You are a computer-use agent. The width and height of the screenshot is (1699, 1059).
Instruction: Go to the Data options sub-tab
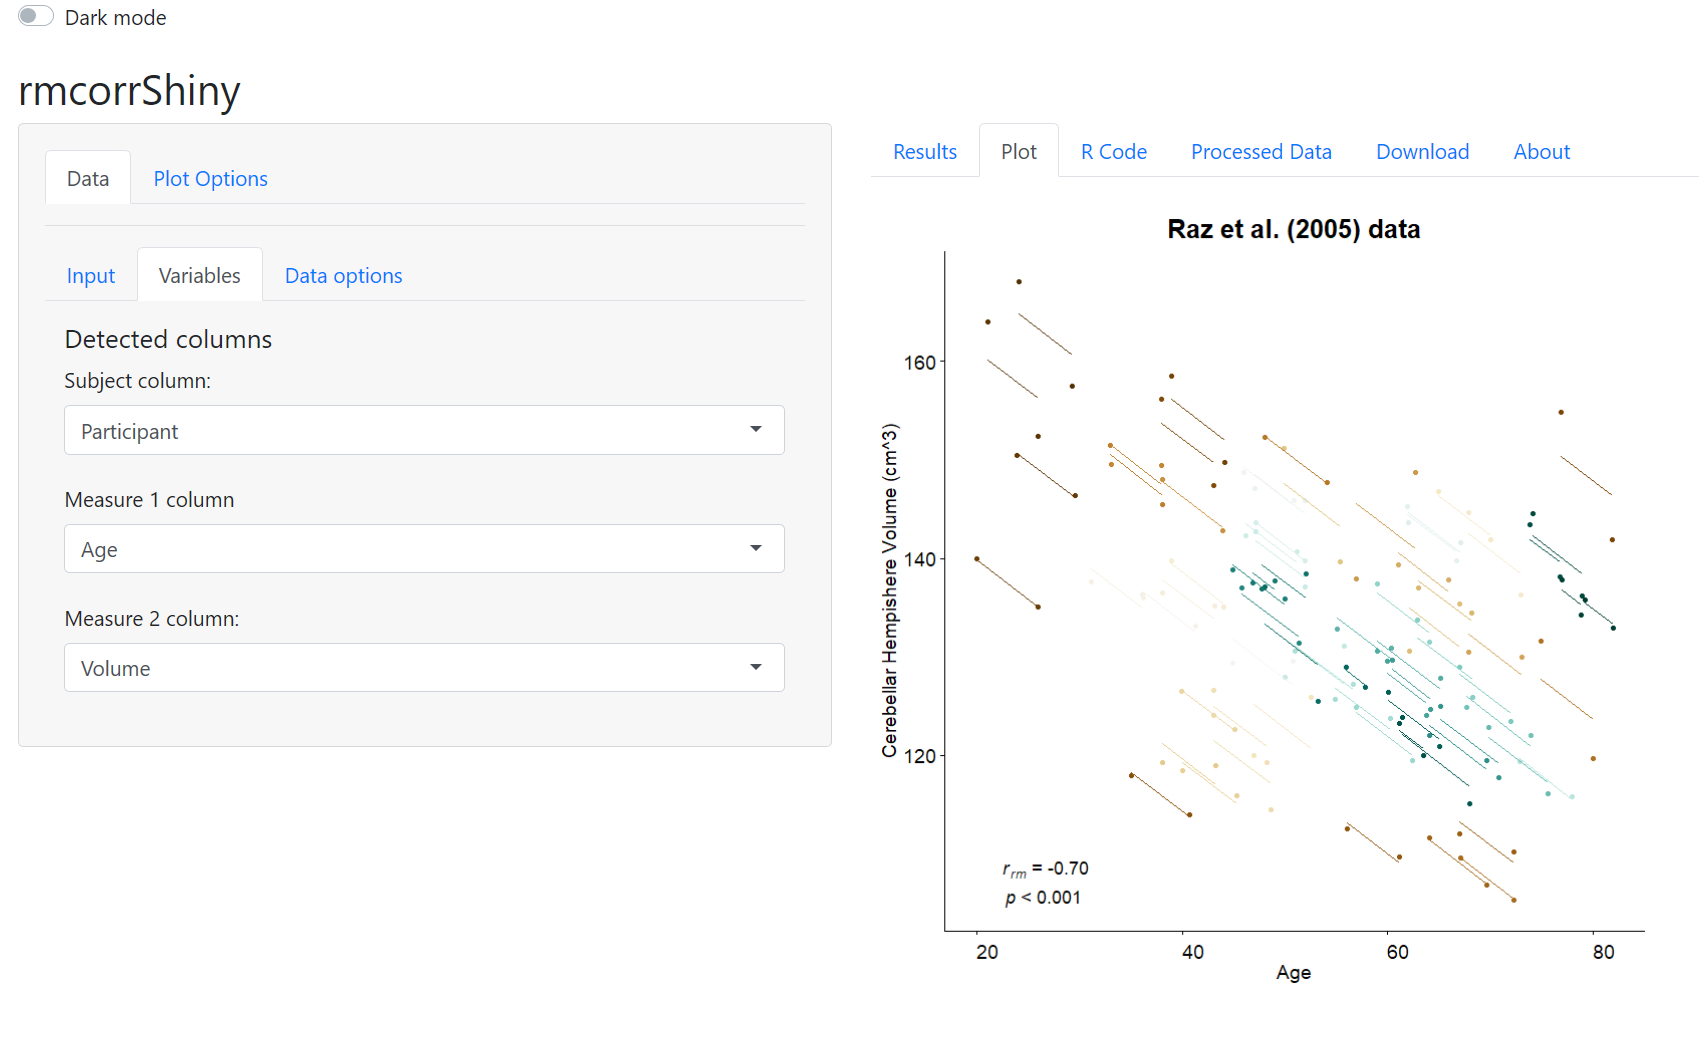click(343, 276)
